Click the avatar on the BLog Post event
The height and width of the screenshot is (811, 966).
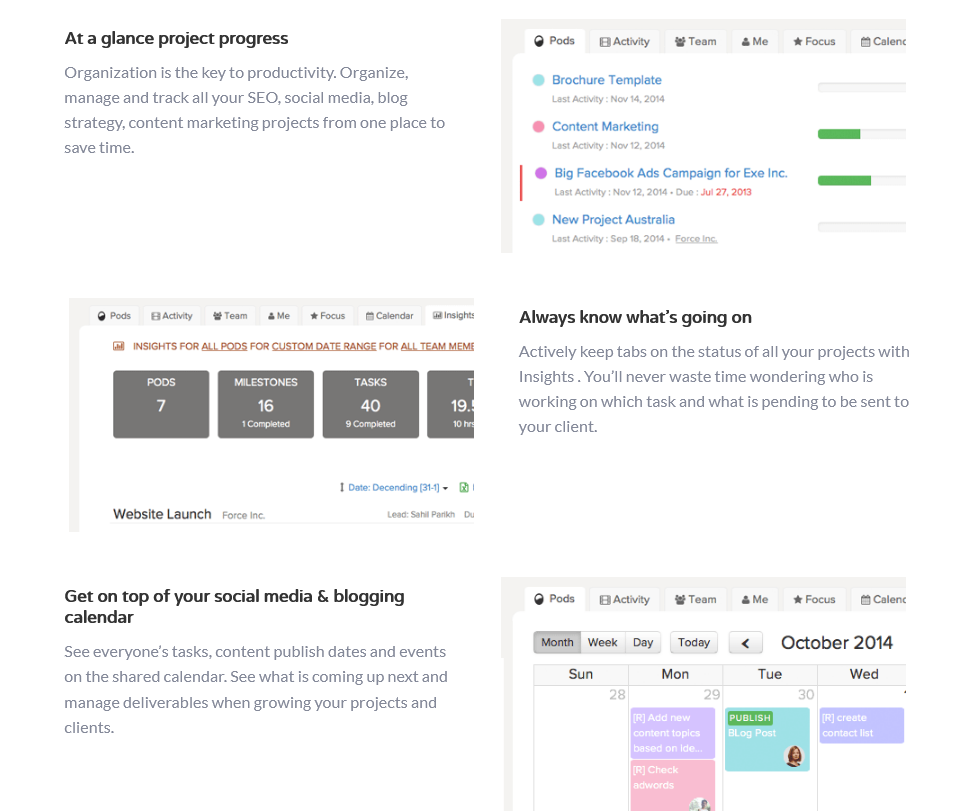795,755
